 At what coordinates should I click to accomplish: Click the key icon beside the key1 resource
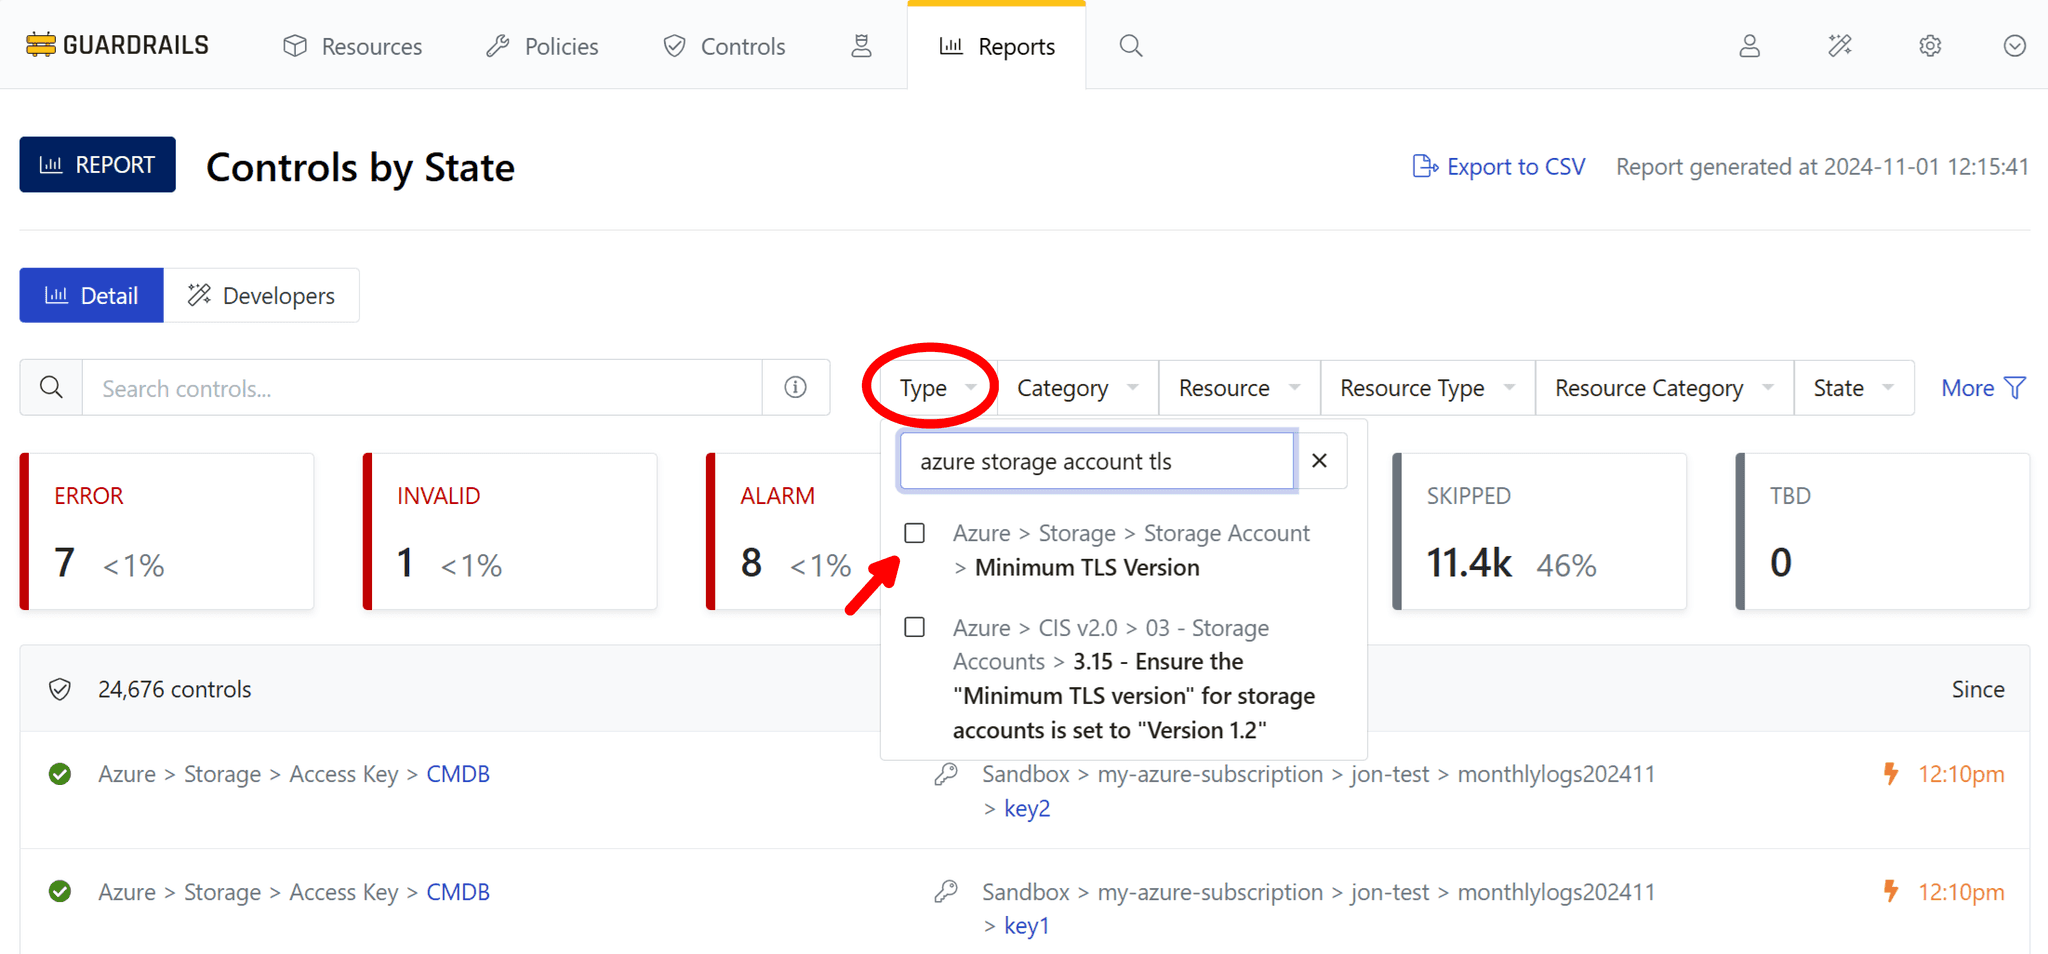[946, 891]
